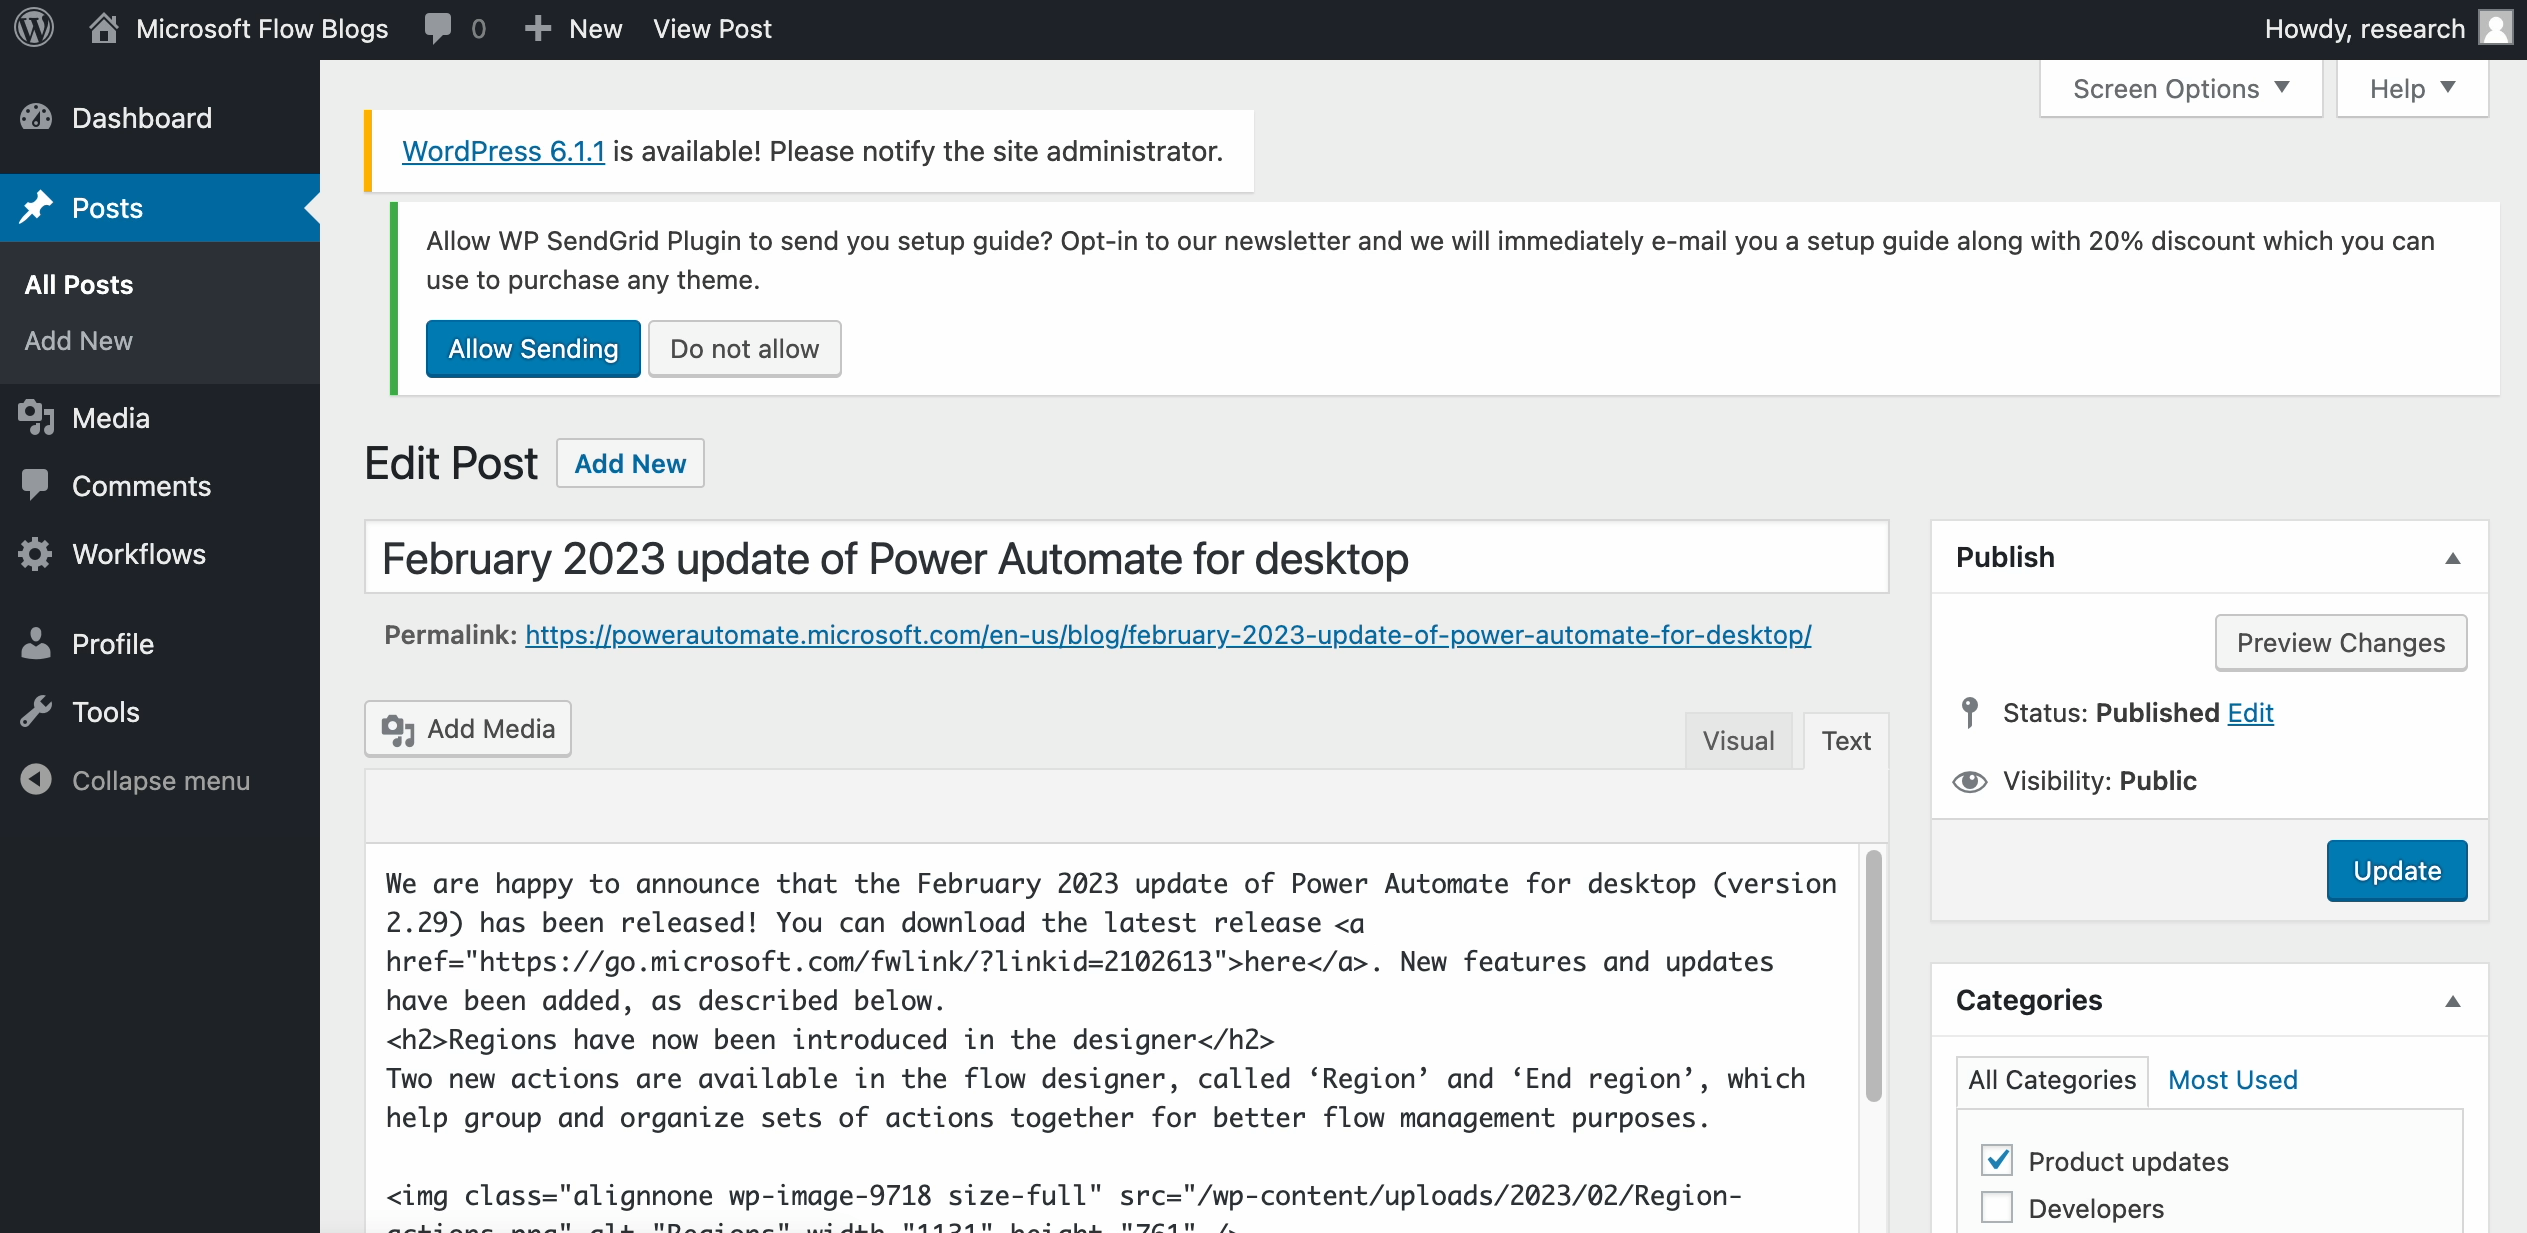Screen dimensions: 2527x1233
Task: Click the user avatar in admin bar
Action: 2496,28
